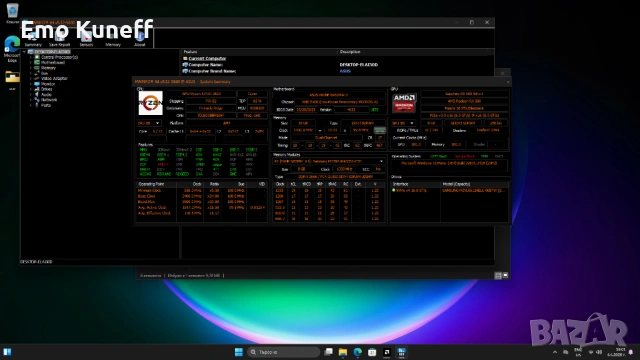Click the small button beside memory clock values
640x360 pixels.
[380, 130]
